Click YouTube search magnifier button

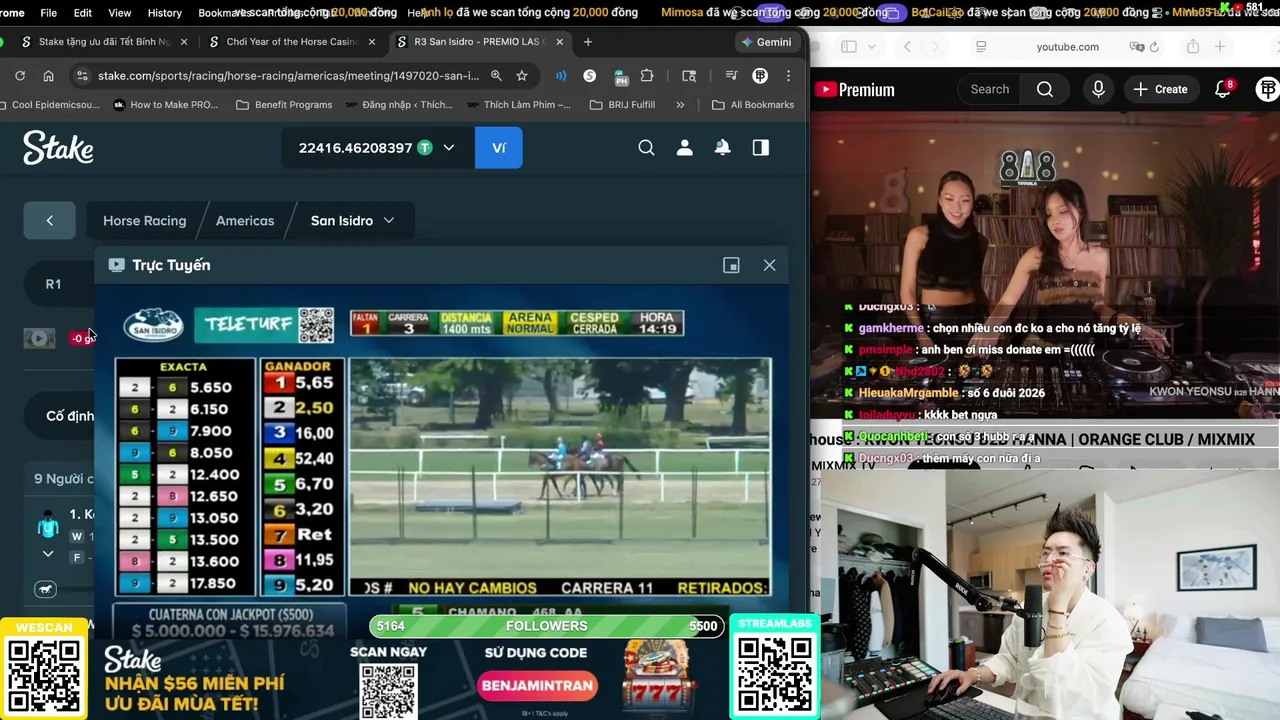[1044, 89]
